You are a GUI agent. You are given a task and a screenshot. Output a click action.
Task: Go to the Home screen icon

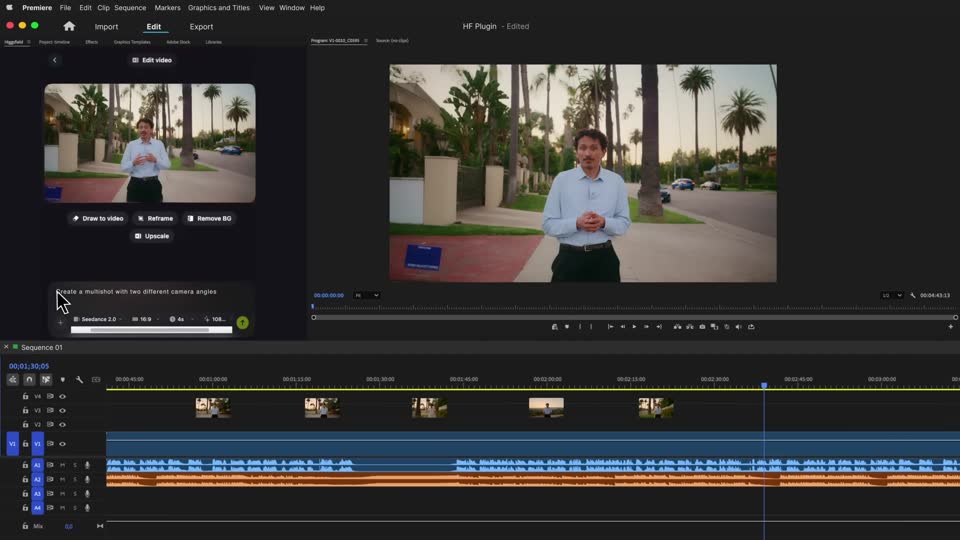click(69, 26)
